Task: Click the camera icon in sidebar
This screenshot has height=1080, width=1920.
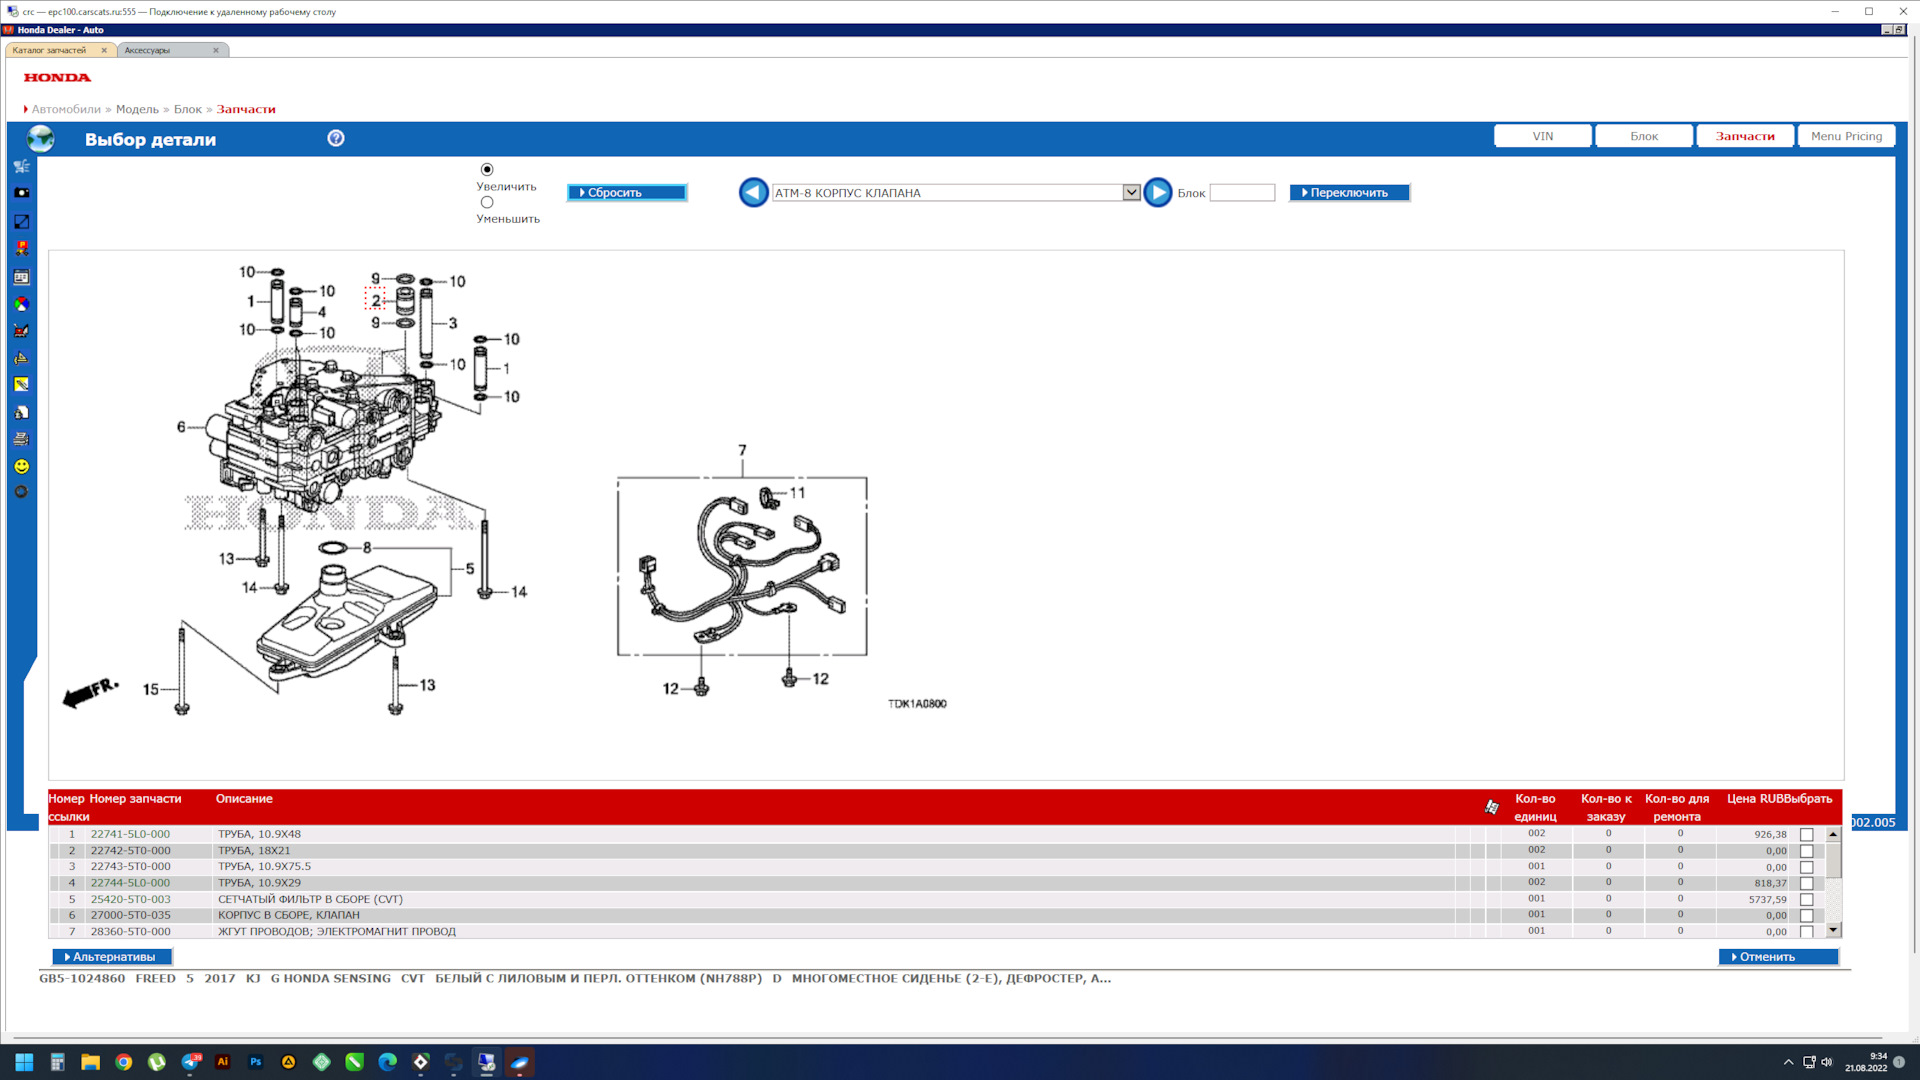Action: point(21,193)
